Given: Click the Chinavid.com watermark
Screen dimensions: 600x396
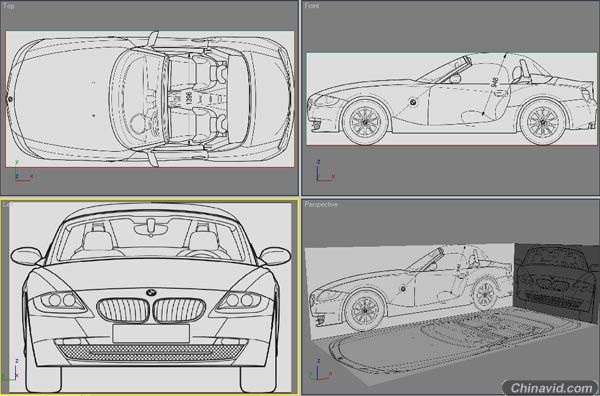Looking at the screenshot, I should (x=550, y=388).
